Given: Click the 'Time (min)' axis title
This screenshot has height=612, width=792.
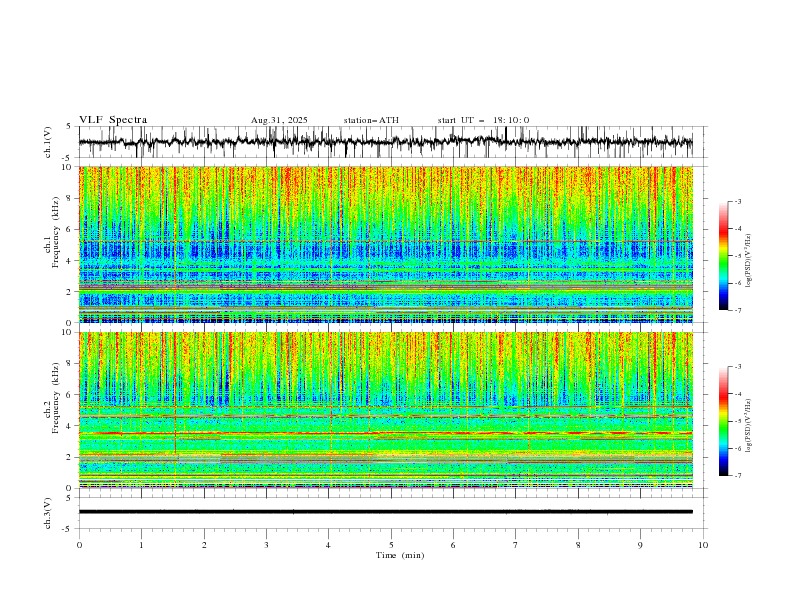Looking at the screenshot, I should 400,555.
